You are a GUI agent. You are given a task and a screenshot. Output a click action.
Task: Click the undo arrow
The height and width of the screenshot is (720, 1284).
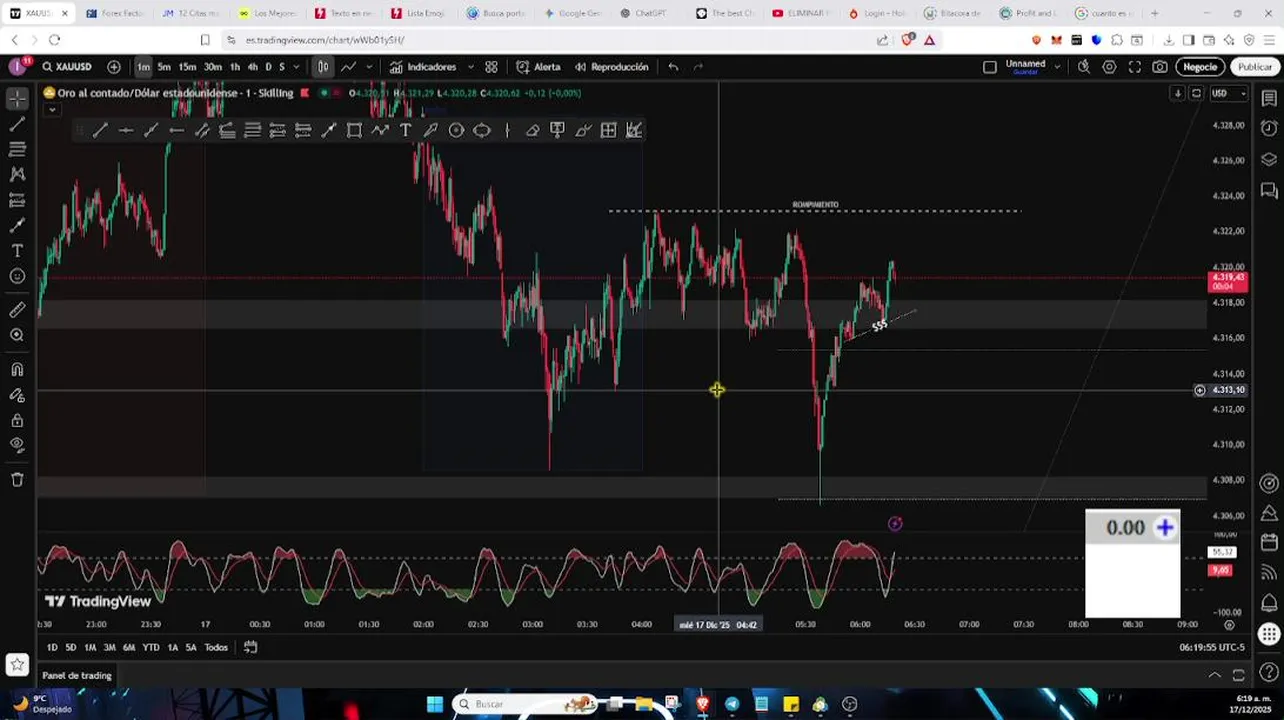pyautogui.click(x=673, y=67)
